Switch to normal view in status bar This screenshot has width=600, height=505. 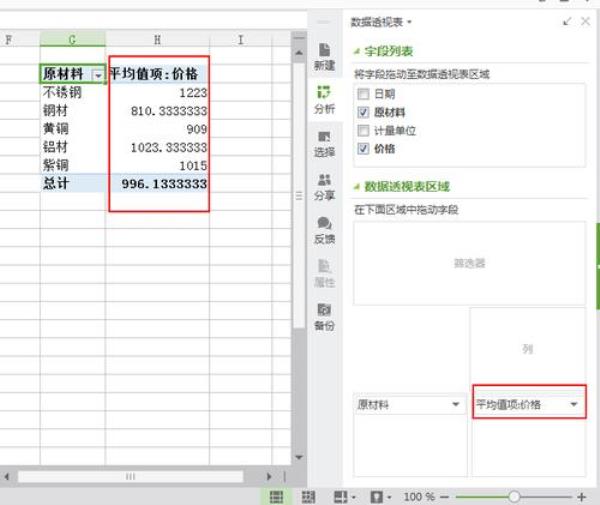pyautogui.click(x=276, y=497)
